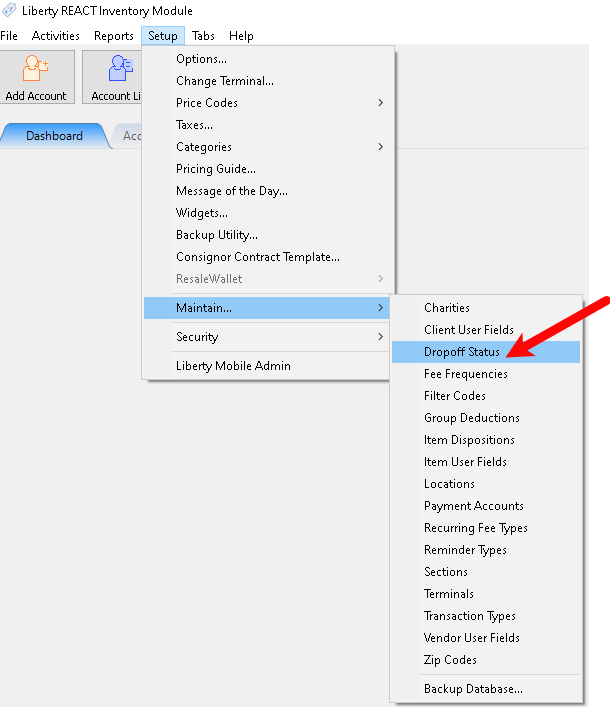Open Client User Fields
Viewport: 610px width, 707px height.
pyautogui.click(x=486, y=330)
